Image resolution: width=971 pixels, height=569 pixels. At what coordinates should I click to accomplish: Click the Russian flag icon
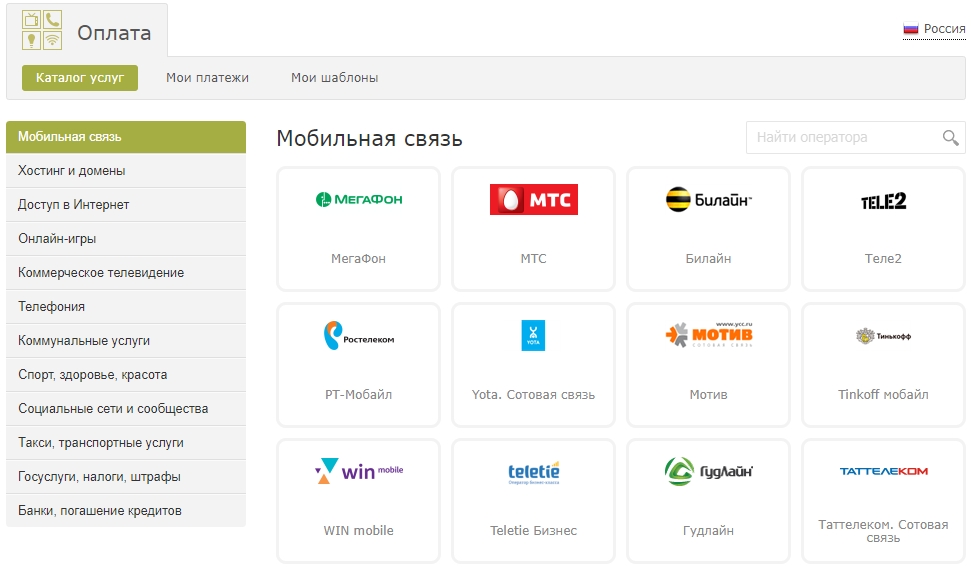pos(910,28)
